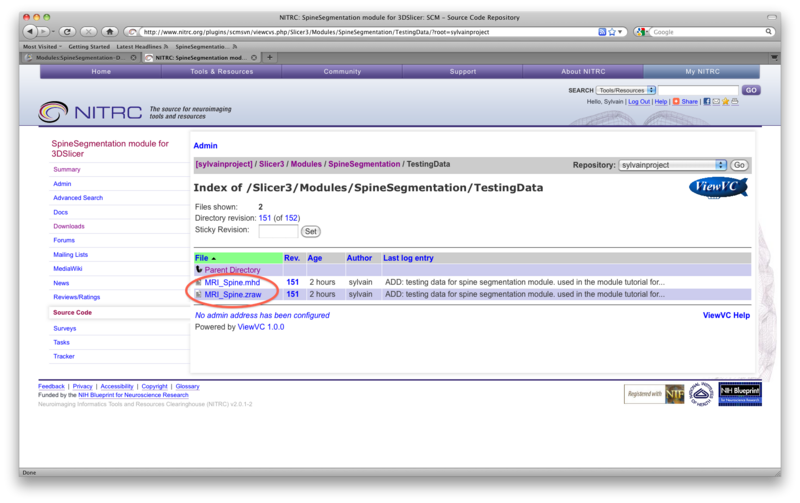Screen dimensions: 800x503
Task: Open revision 151 for MRI_Spine.mhd
Action: point(292,282)
